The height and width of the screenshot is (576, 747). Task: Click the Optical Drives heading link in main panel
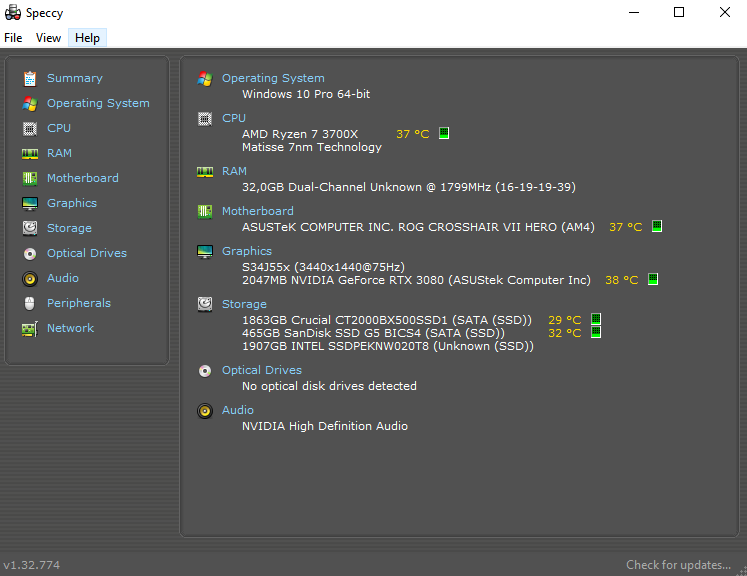262,370
